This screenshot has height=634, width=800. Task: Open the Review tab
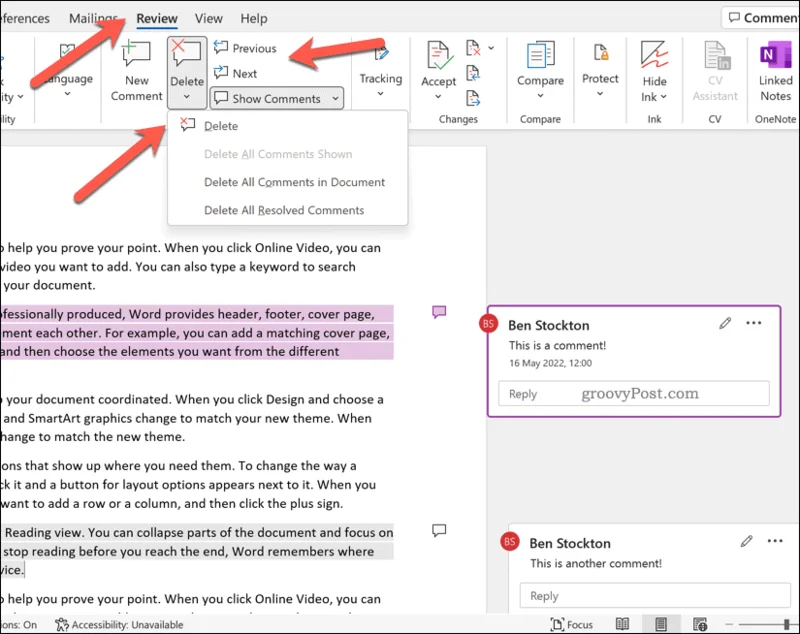tap(157, 18)
